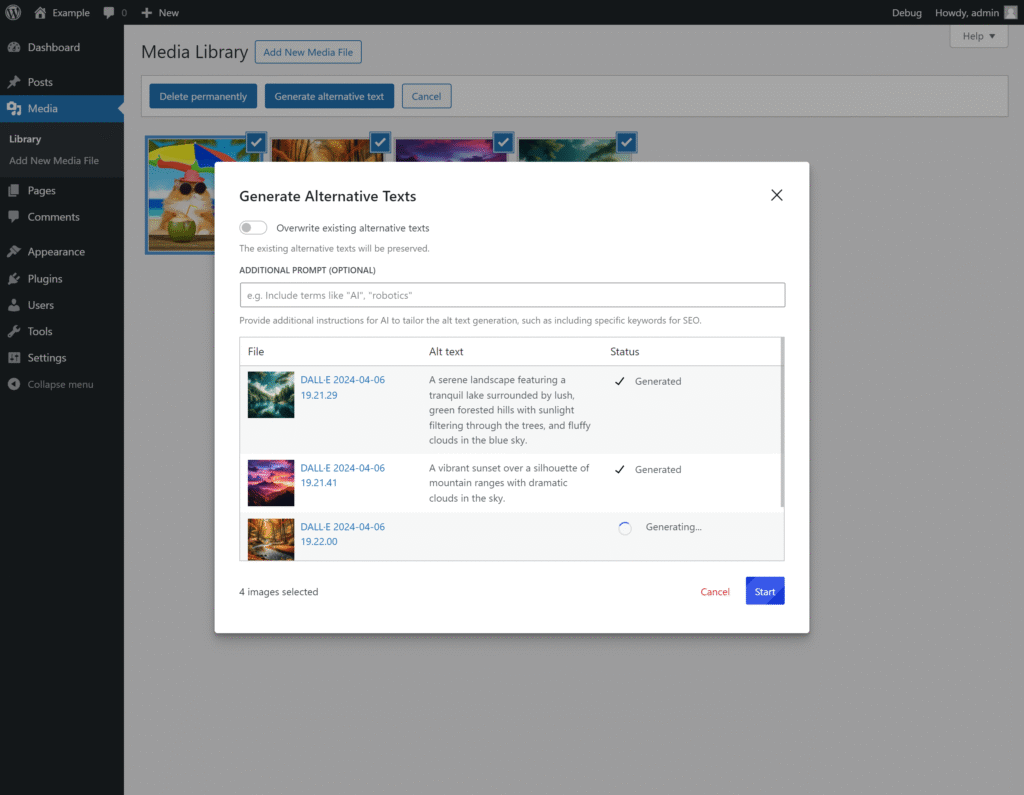1024x795 pixels.
Task: Open DALL·E 2024-04-06 19.22.00 file link
Action: 342,534
